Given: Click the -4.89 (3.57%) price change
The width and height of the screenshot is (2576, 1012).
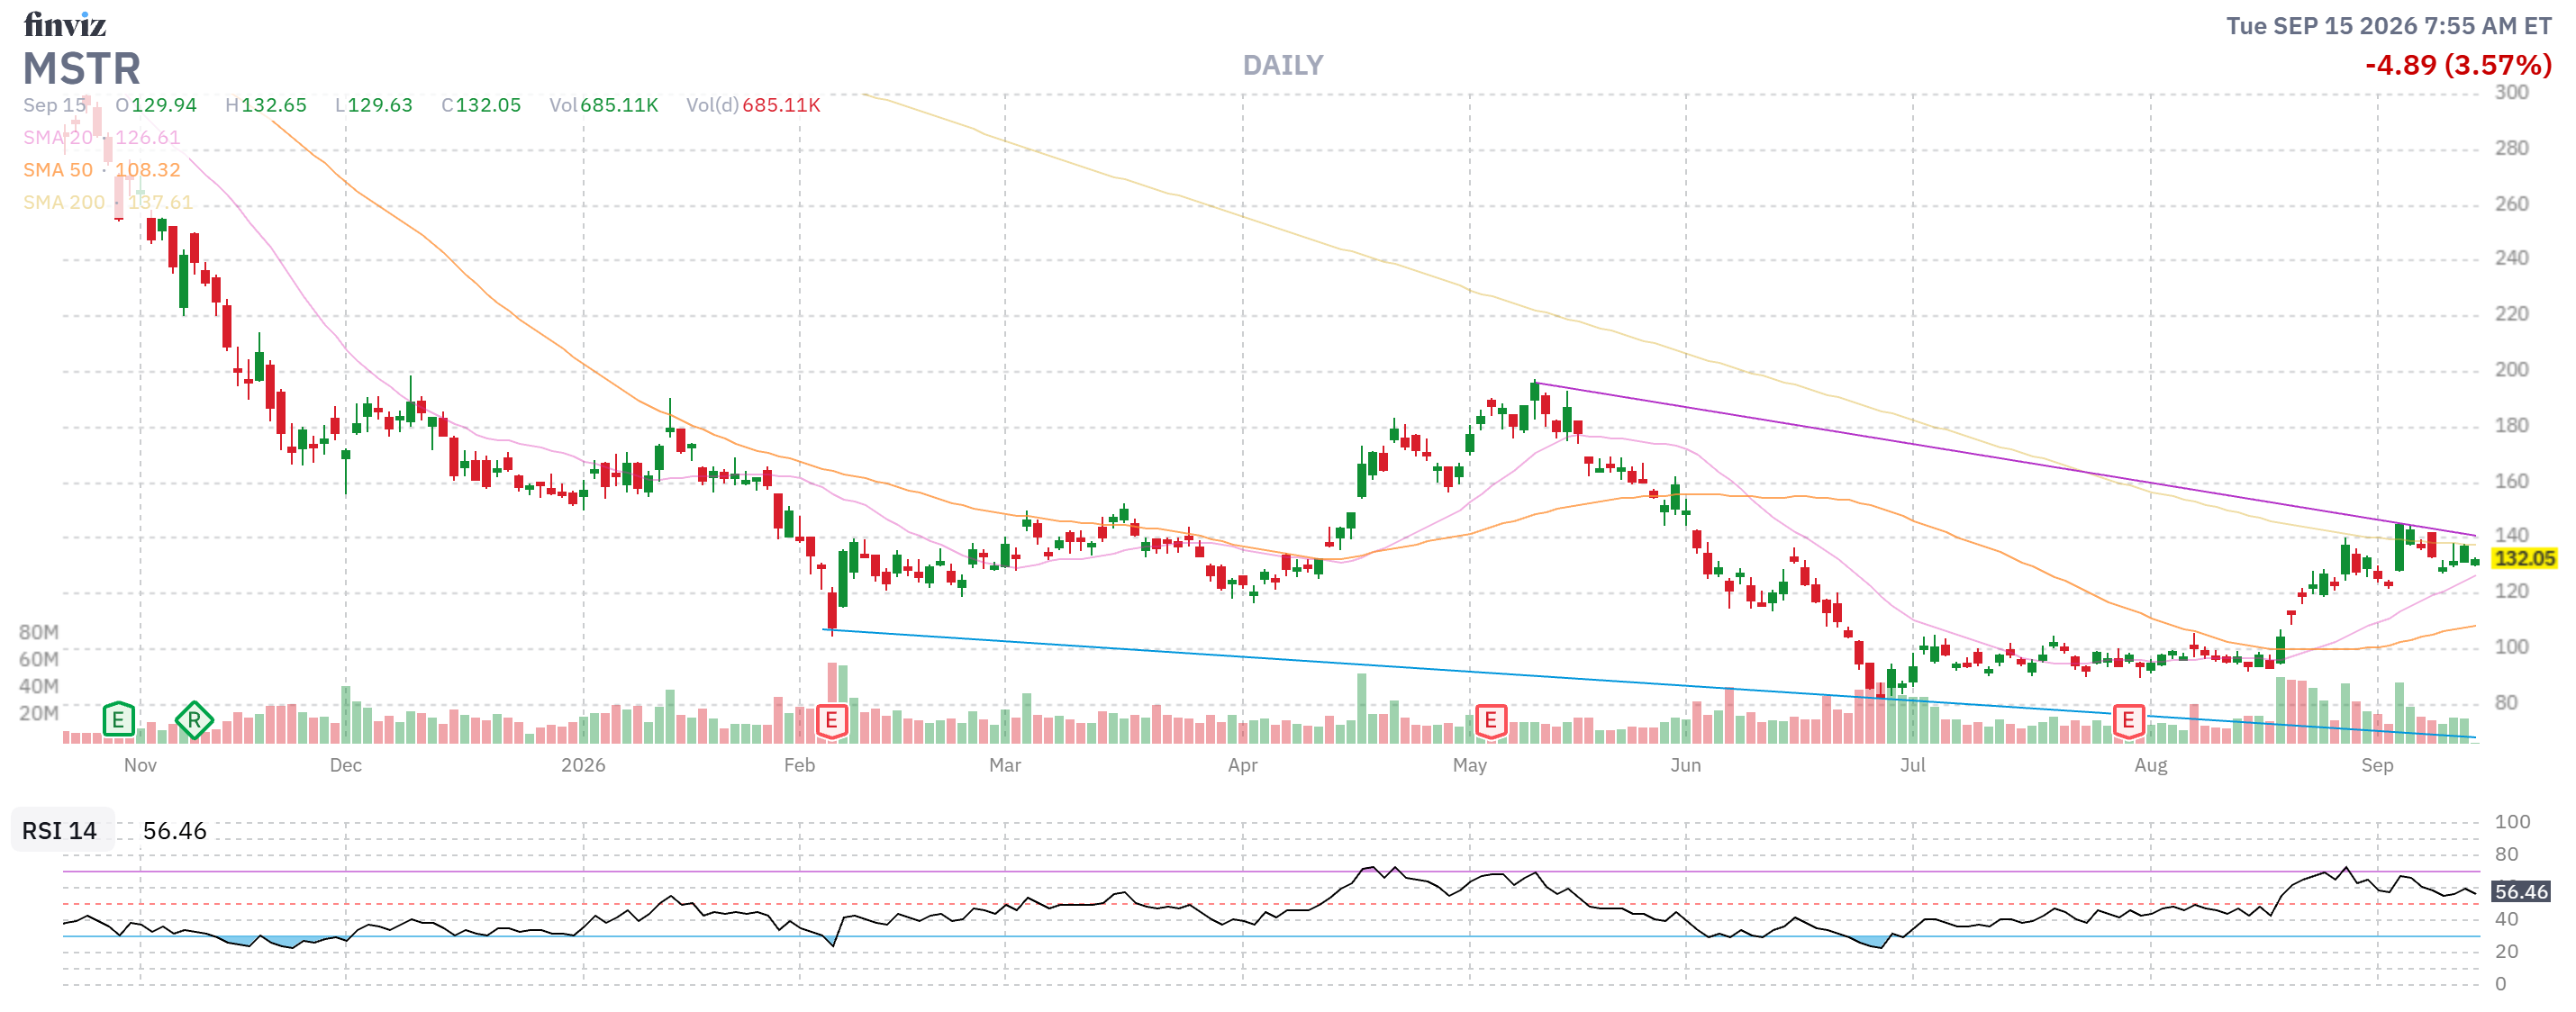Looking at the screenshot, I should click(x=2458, y=66).
